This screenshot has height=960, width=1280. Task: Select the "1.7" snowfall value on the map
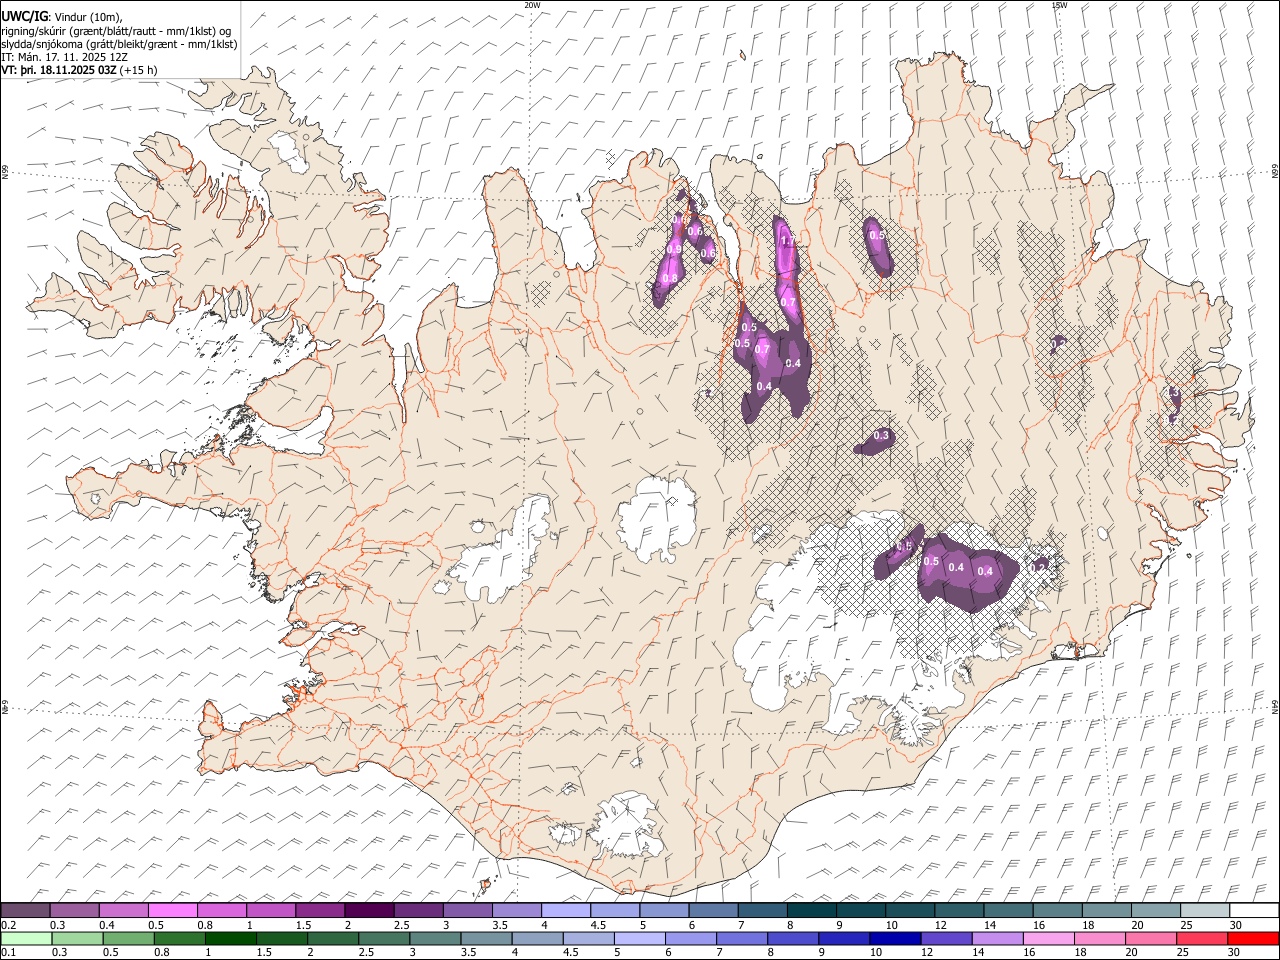click(x=787, y=240)
